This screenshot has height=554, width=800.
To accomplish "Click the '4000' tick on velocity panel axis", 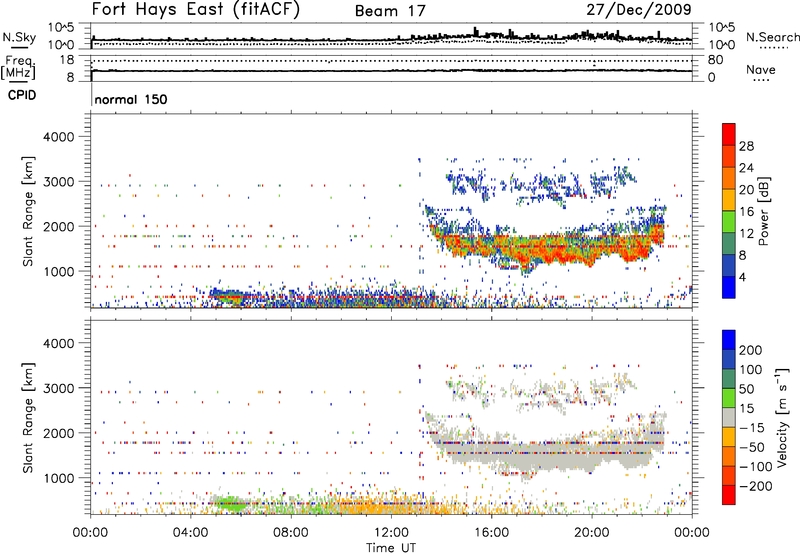I will pyautogui.click(x=59, y=343).
